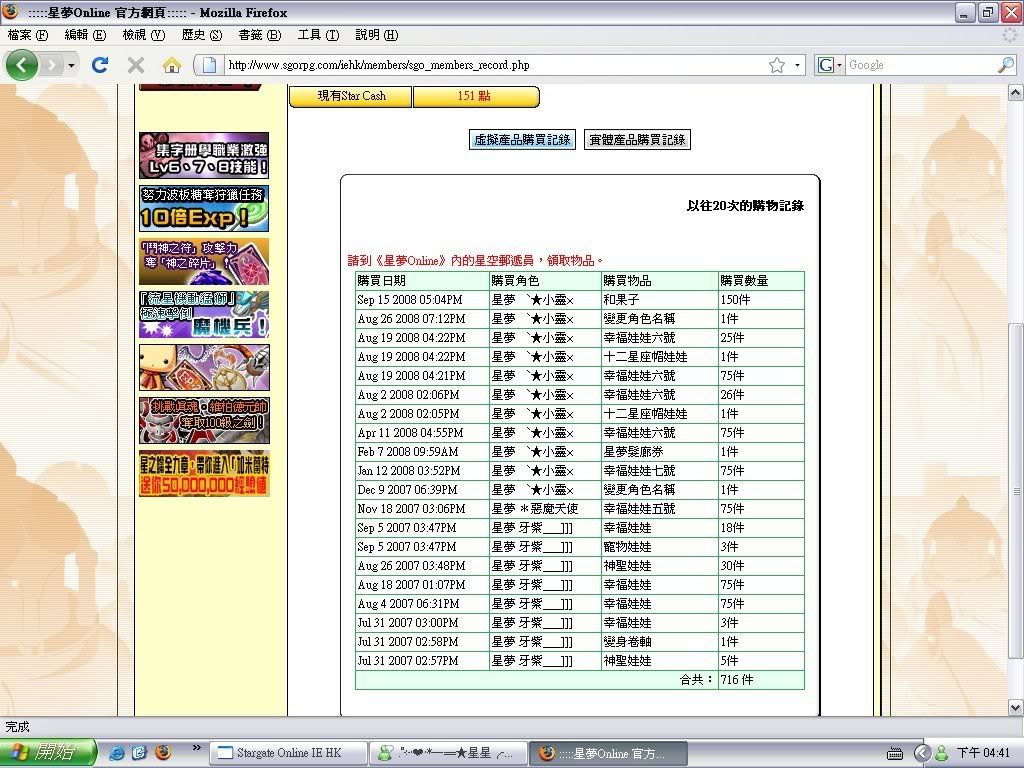Viewport: 1024px width, 768px height.
Task: Go to the Home page icon
Action: pos(172,65)
